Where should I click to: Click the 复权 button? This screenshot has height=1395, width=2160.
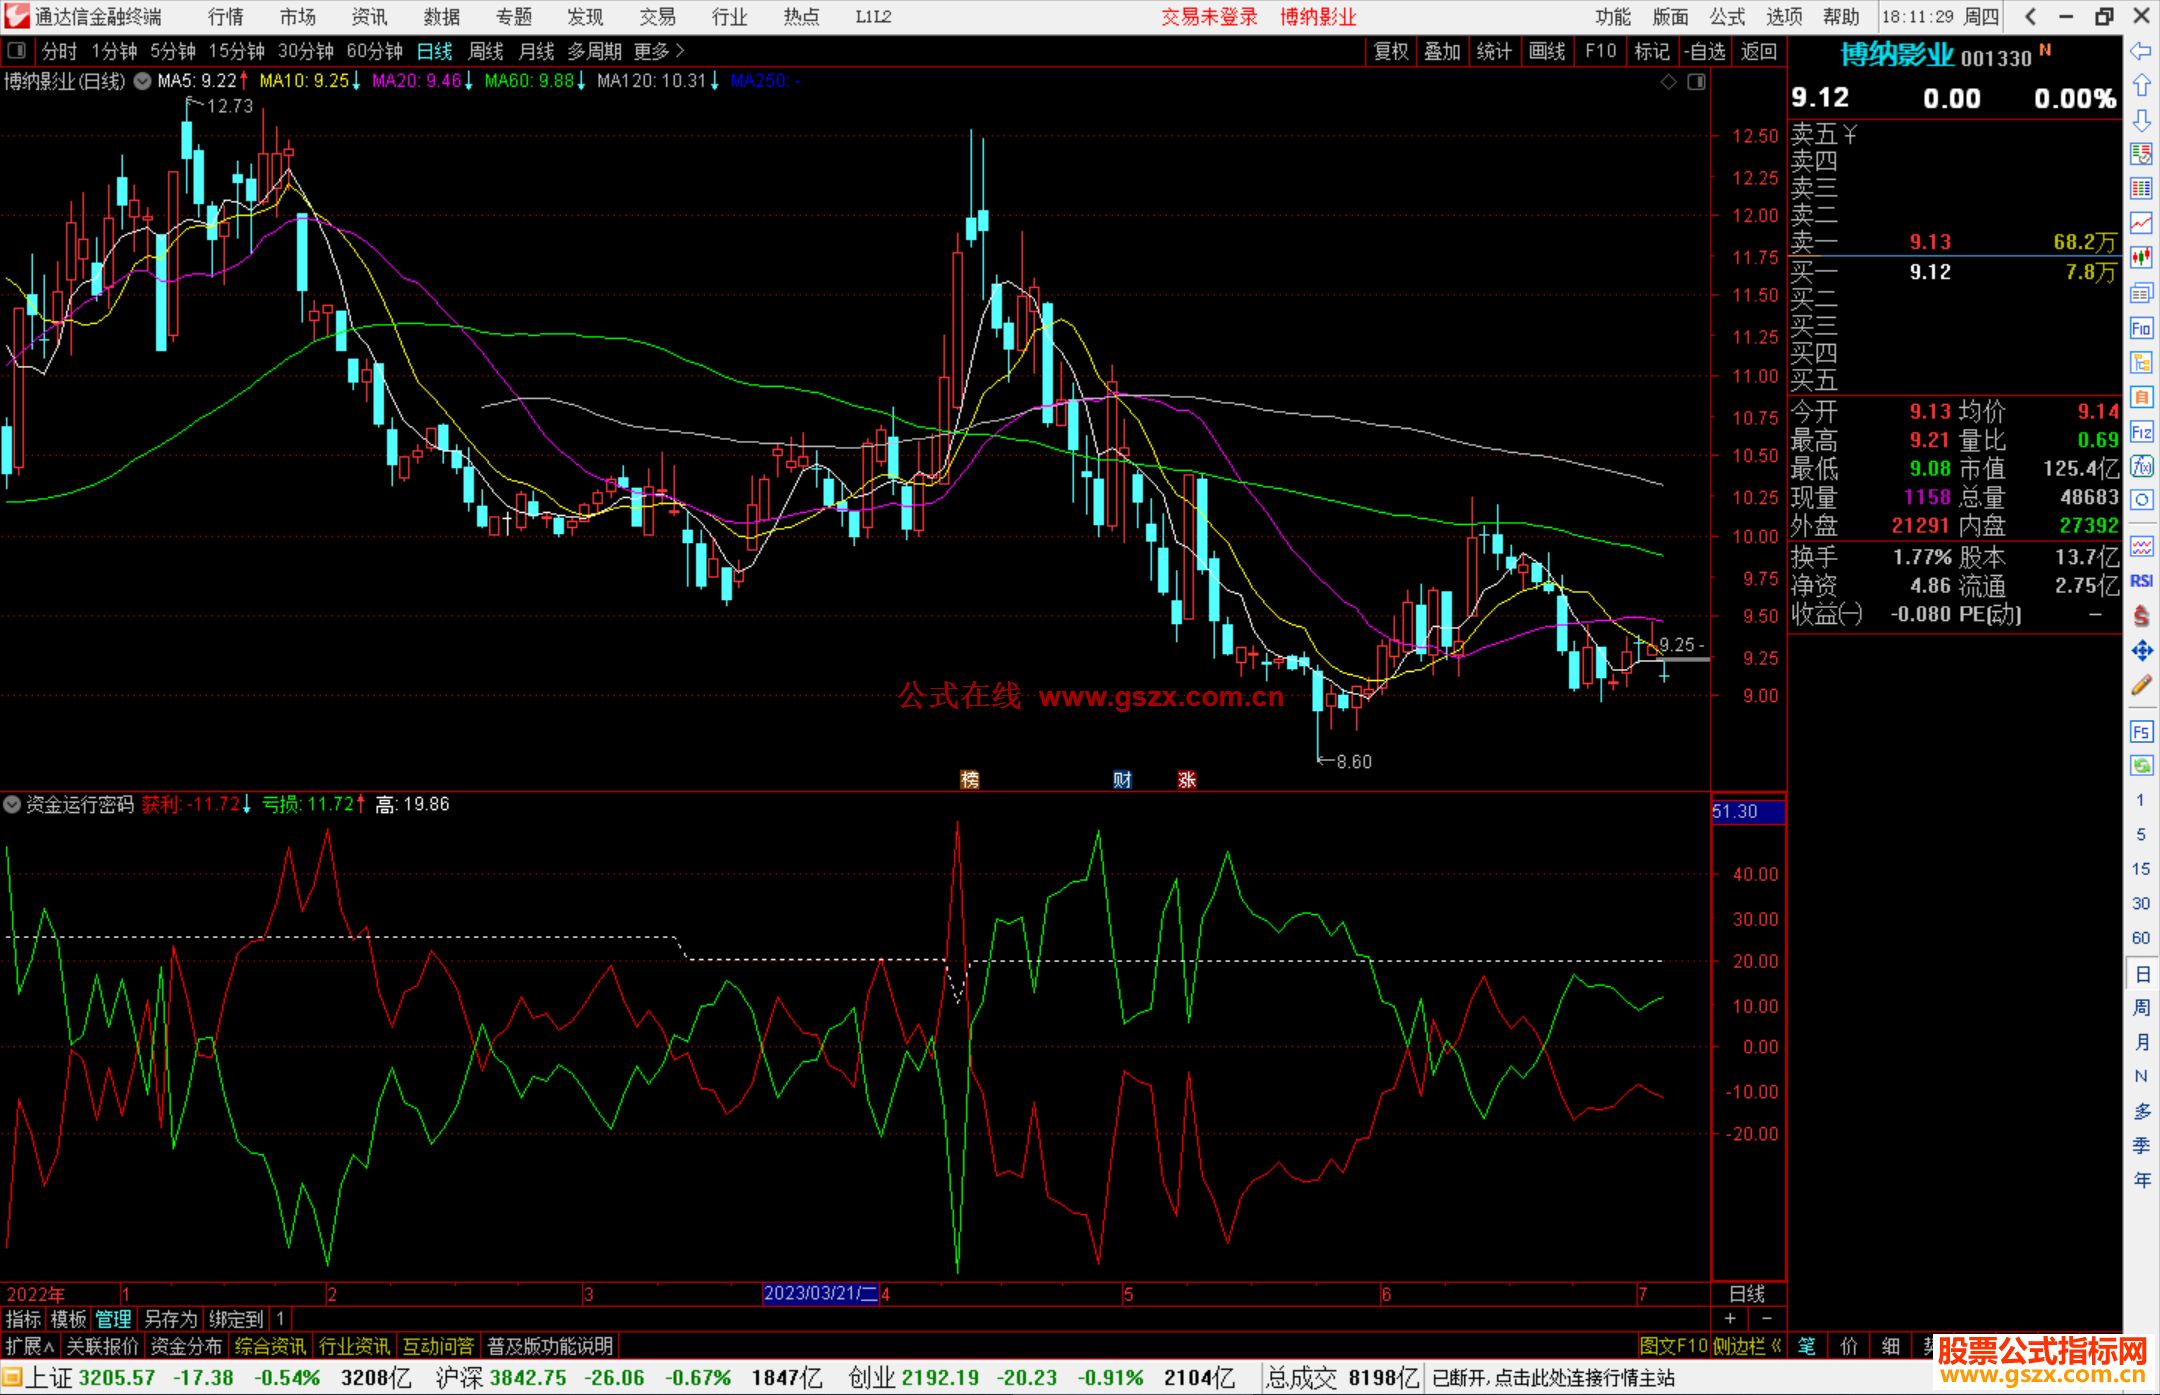1390,51
